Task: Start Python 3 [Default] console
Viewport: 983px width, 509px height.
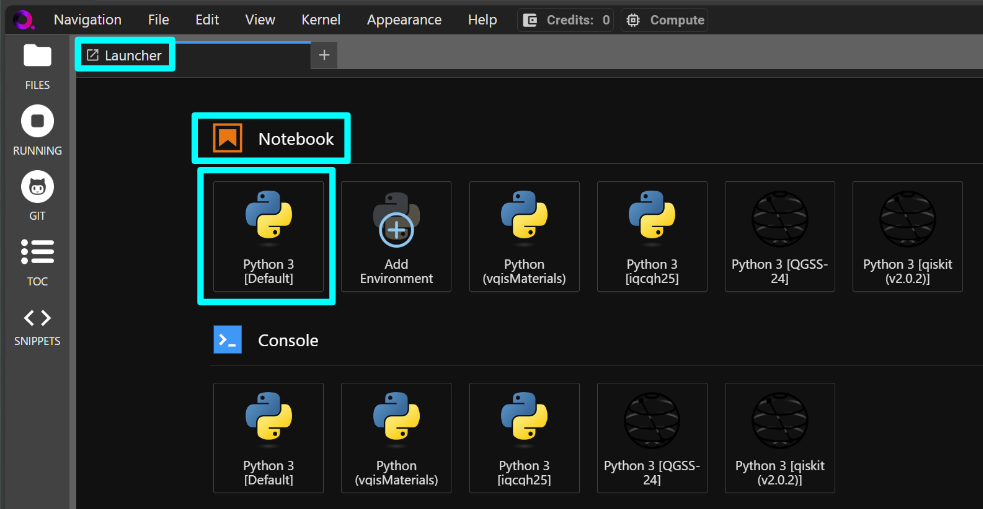Action: point(268,438)
